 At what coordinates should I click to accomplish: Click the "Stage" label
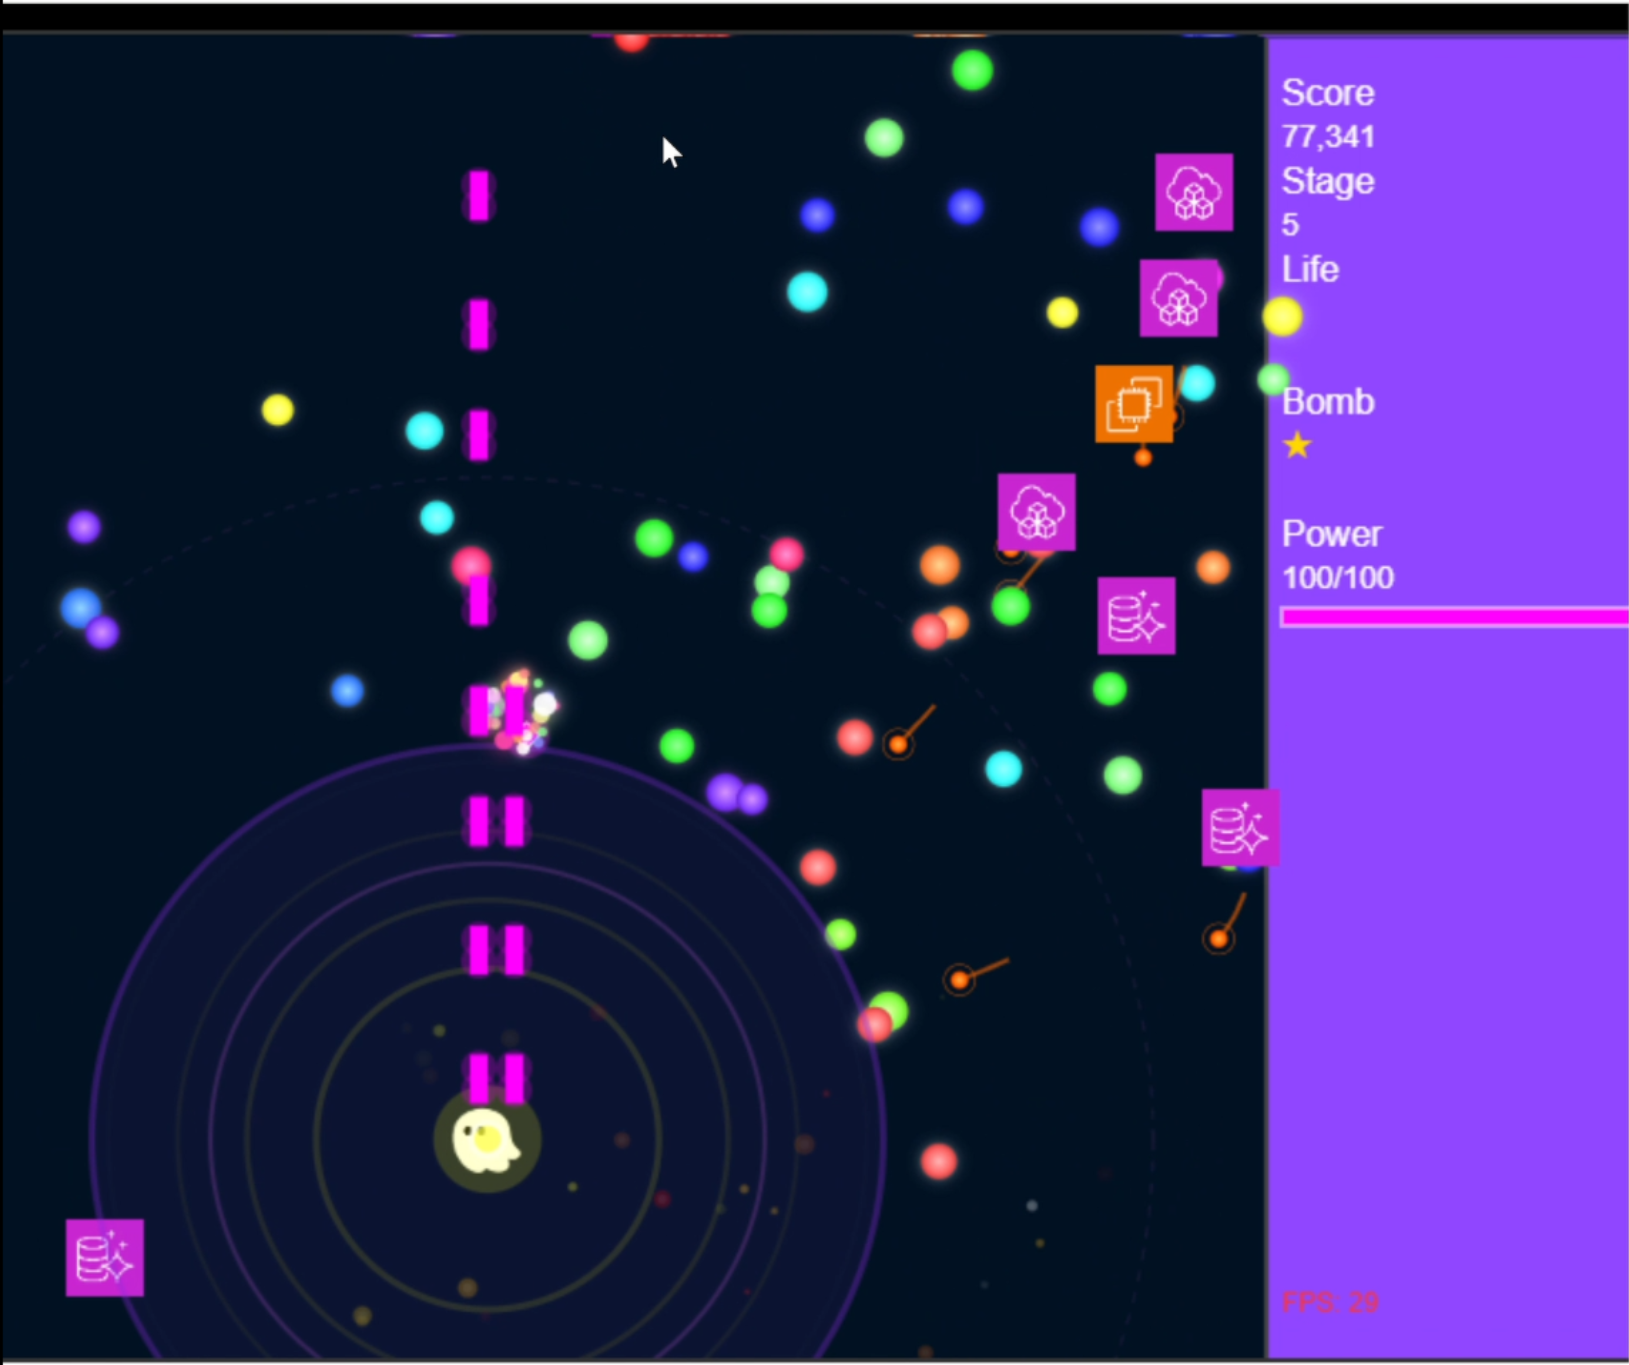coord(1328,181)
